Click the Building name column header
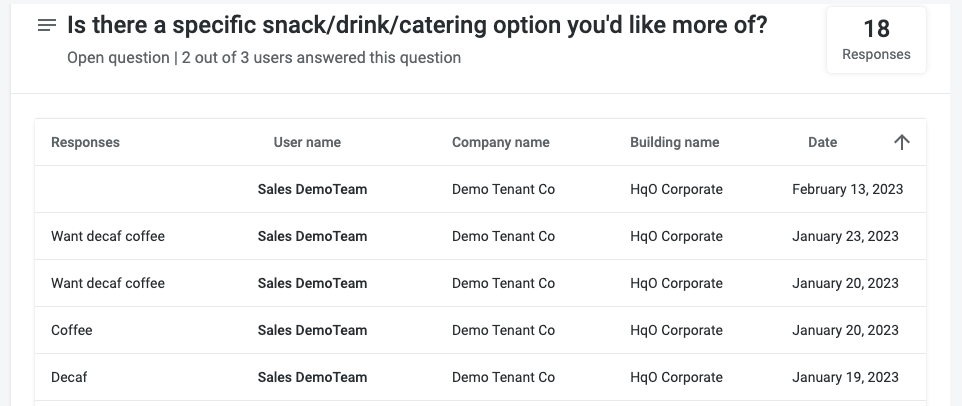The image size is (962, 406). [674, 142]
